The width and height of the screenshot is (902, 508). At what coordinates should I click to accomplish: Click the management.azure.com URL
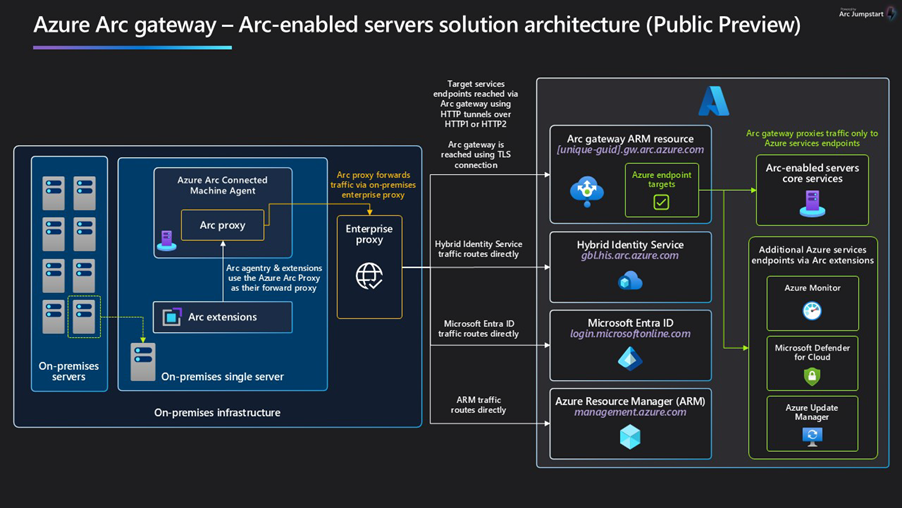click(630, 412)
